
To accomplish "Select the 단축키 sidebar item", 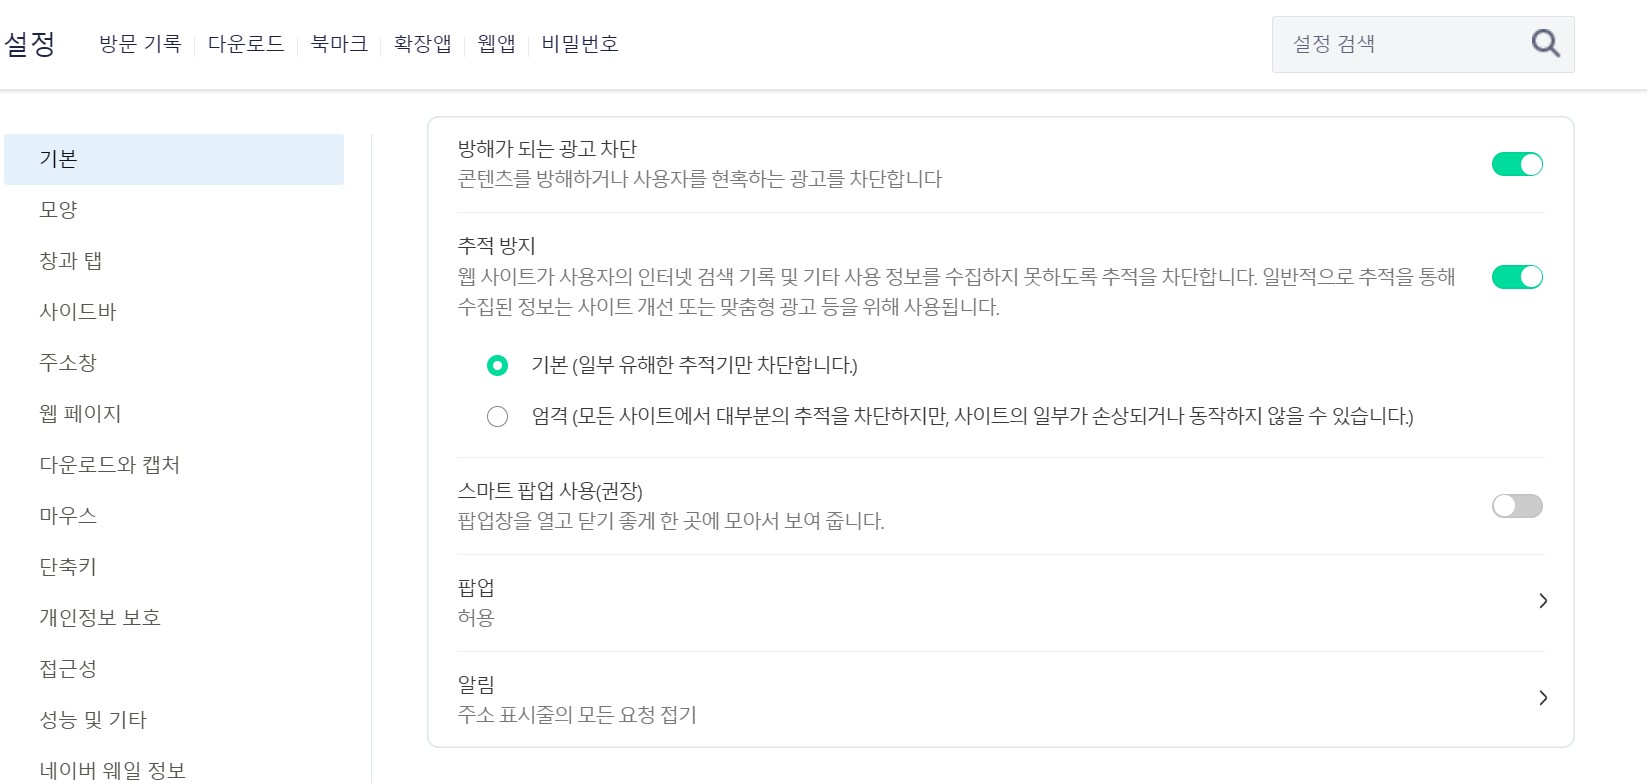I will click(x=68, y=567).
